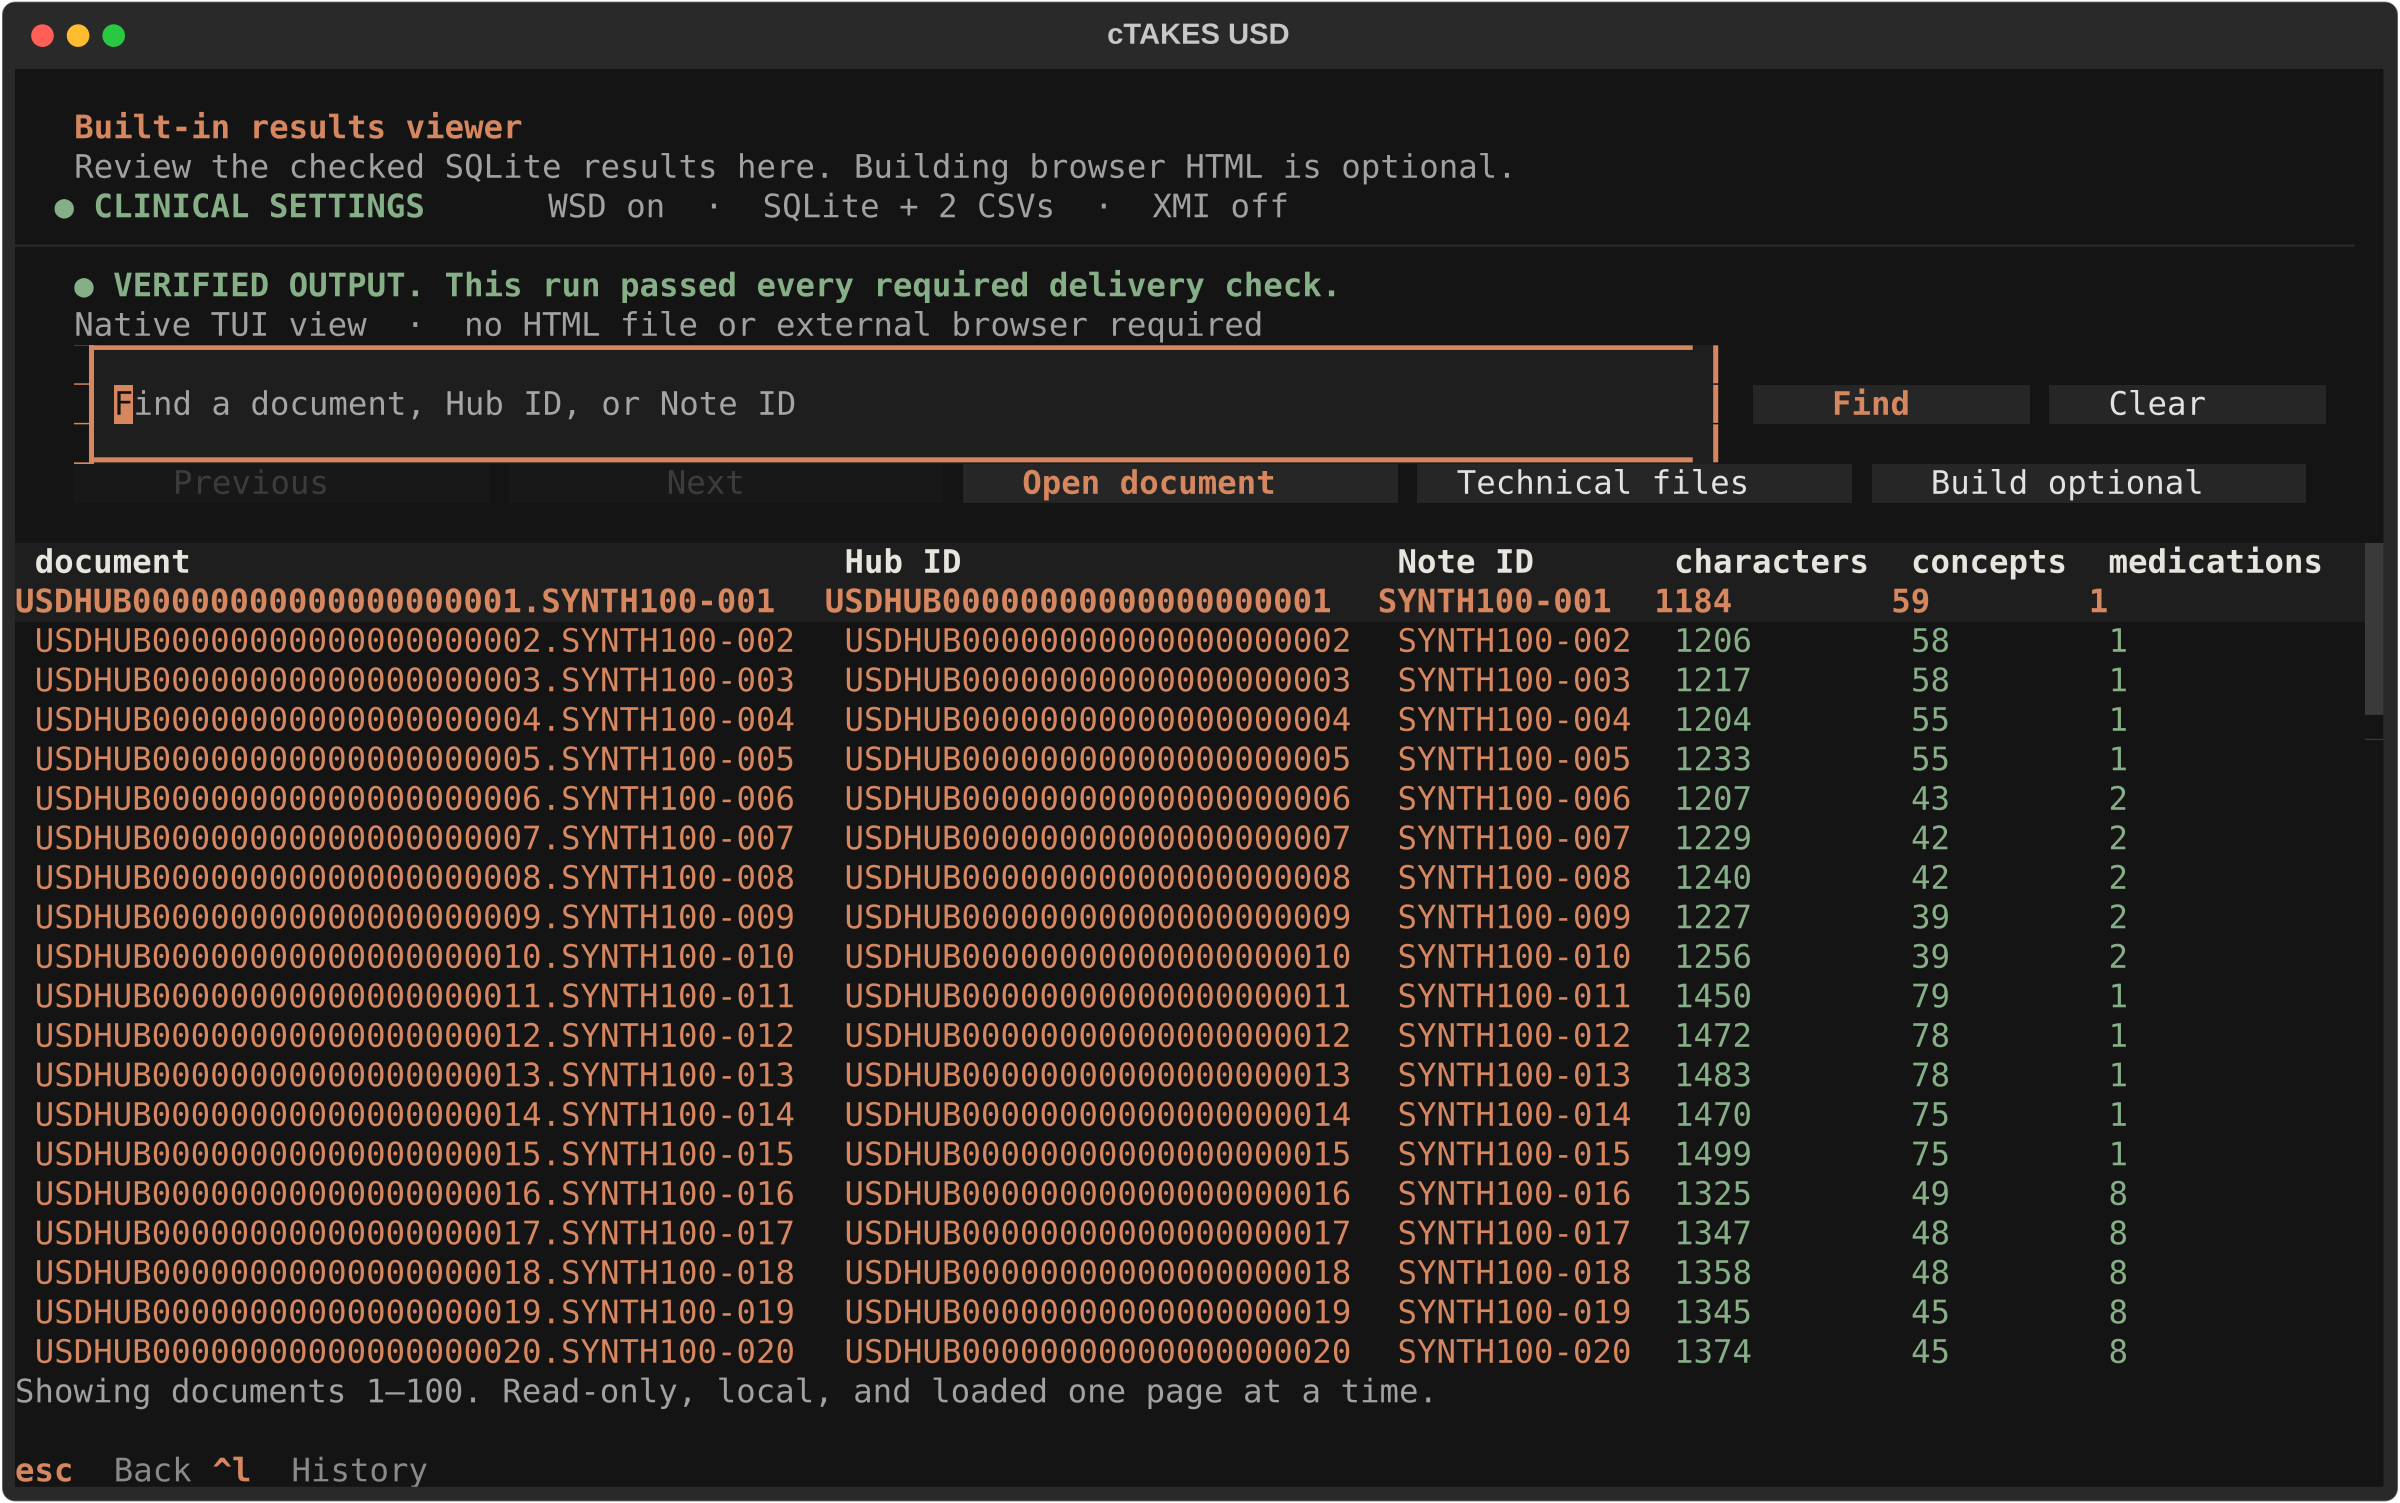Image resolution: width=2400 pixels, height=1503 pixels.
Task: Select Build optional
Action: pyautogui.click(x=2088, y=483)
